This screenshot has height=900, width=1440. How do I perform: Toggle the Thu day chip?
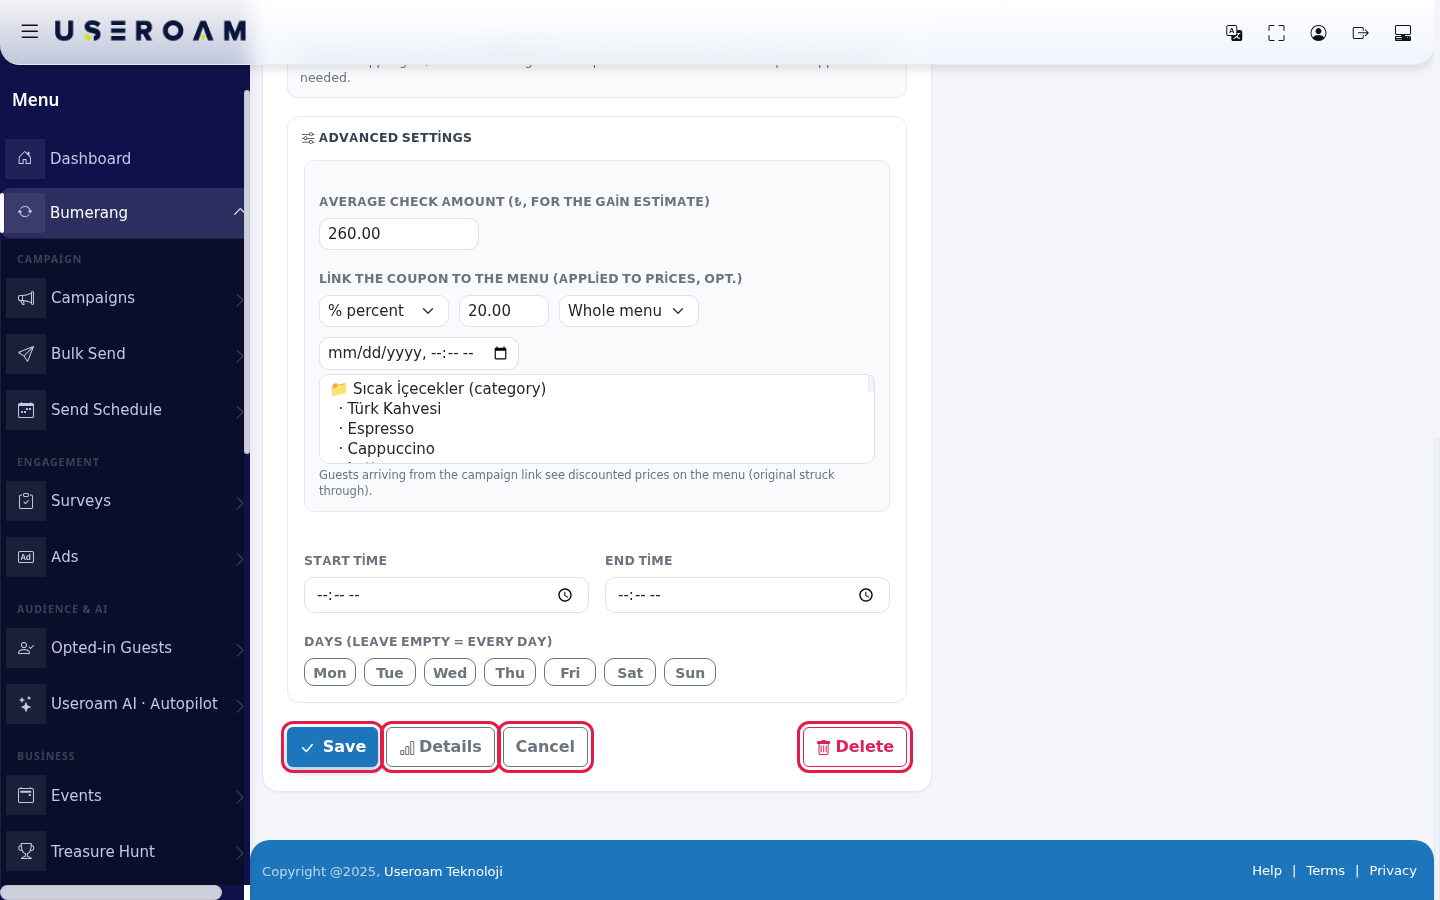coord(510,673)
